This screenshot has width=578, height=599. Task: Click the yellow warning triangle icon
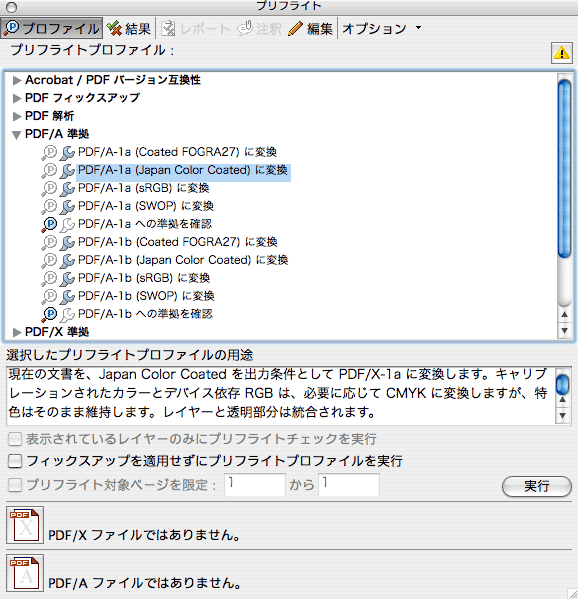pyautogui.click(x=562, y=53)
